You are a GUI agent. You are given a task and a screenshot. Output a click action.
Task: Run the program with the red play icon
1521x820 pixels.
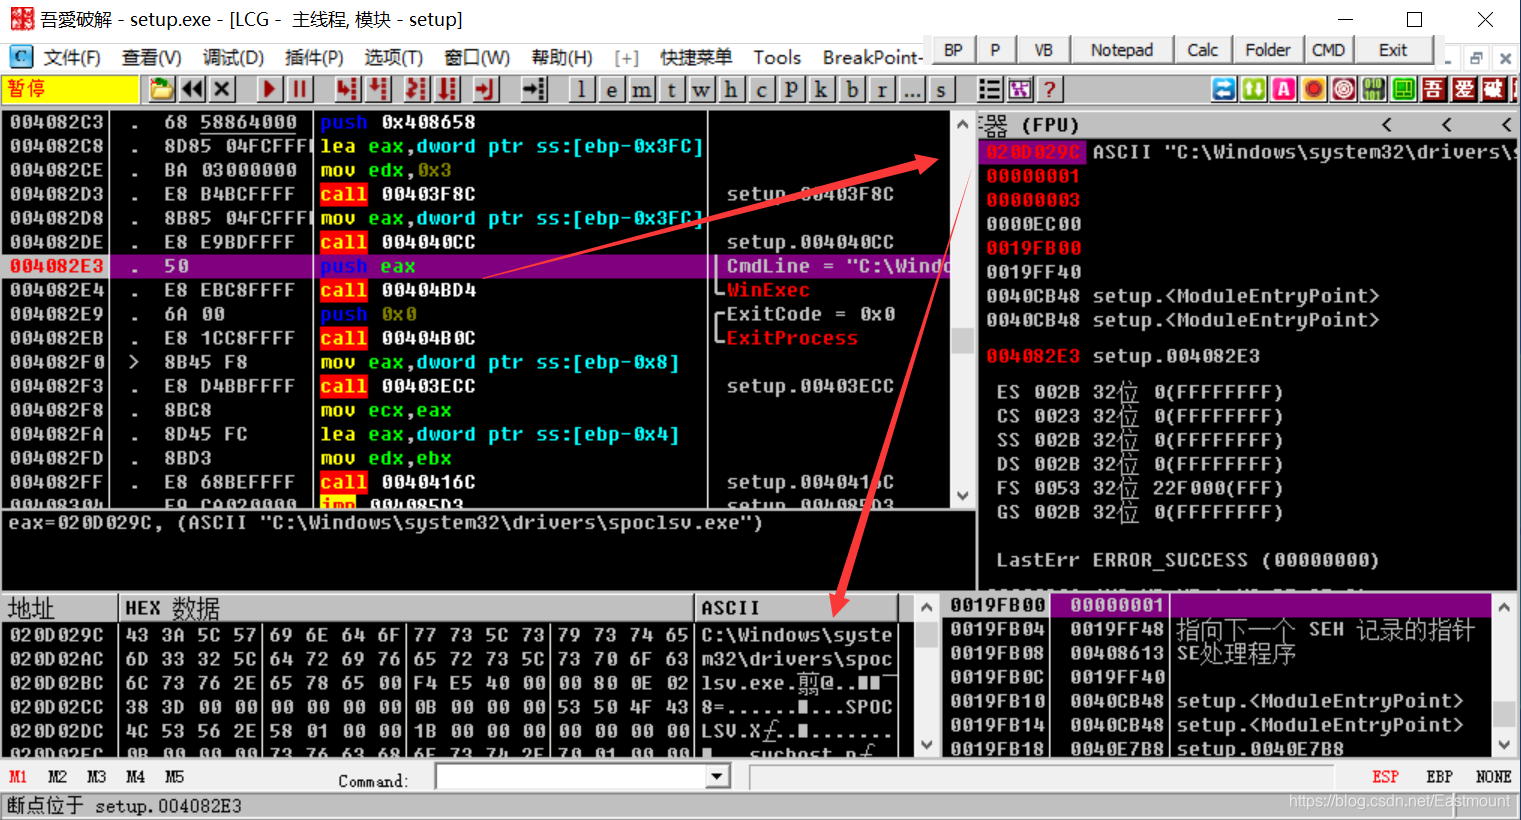click(268, 90)
